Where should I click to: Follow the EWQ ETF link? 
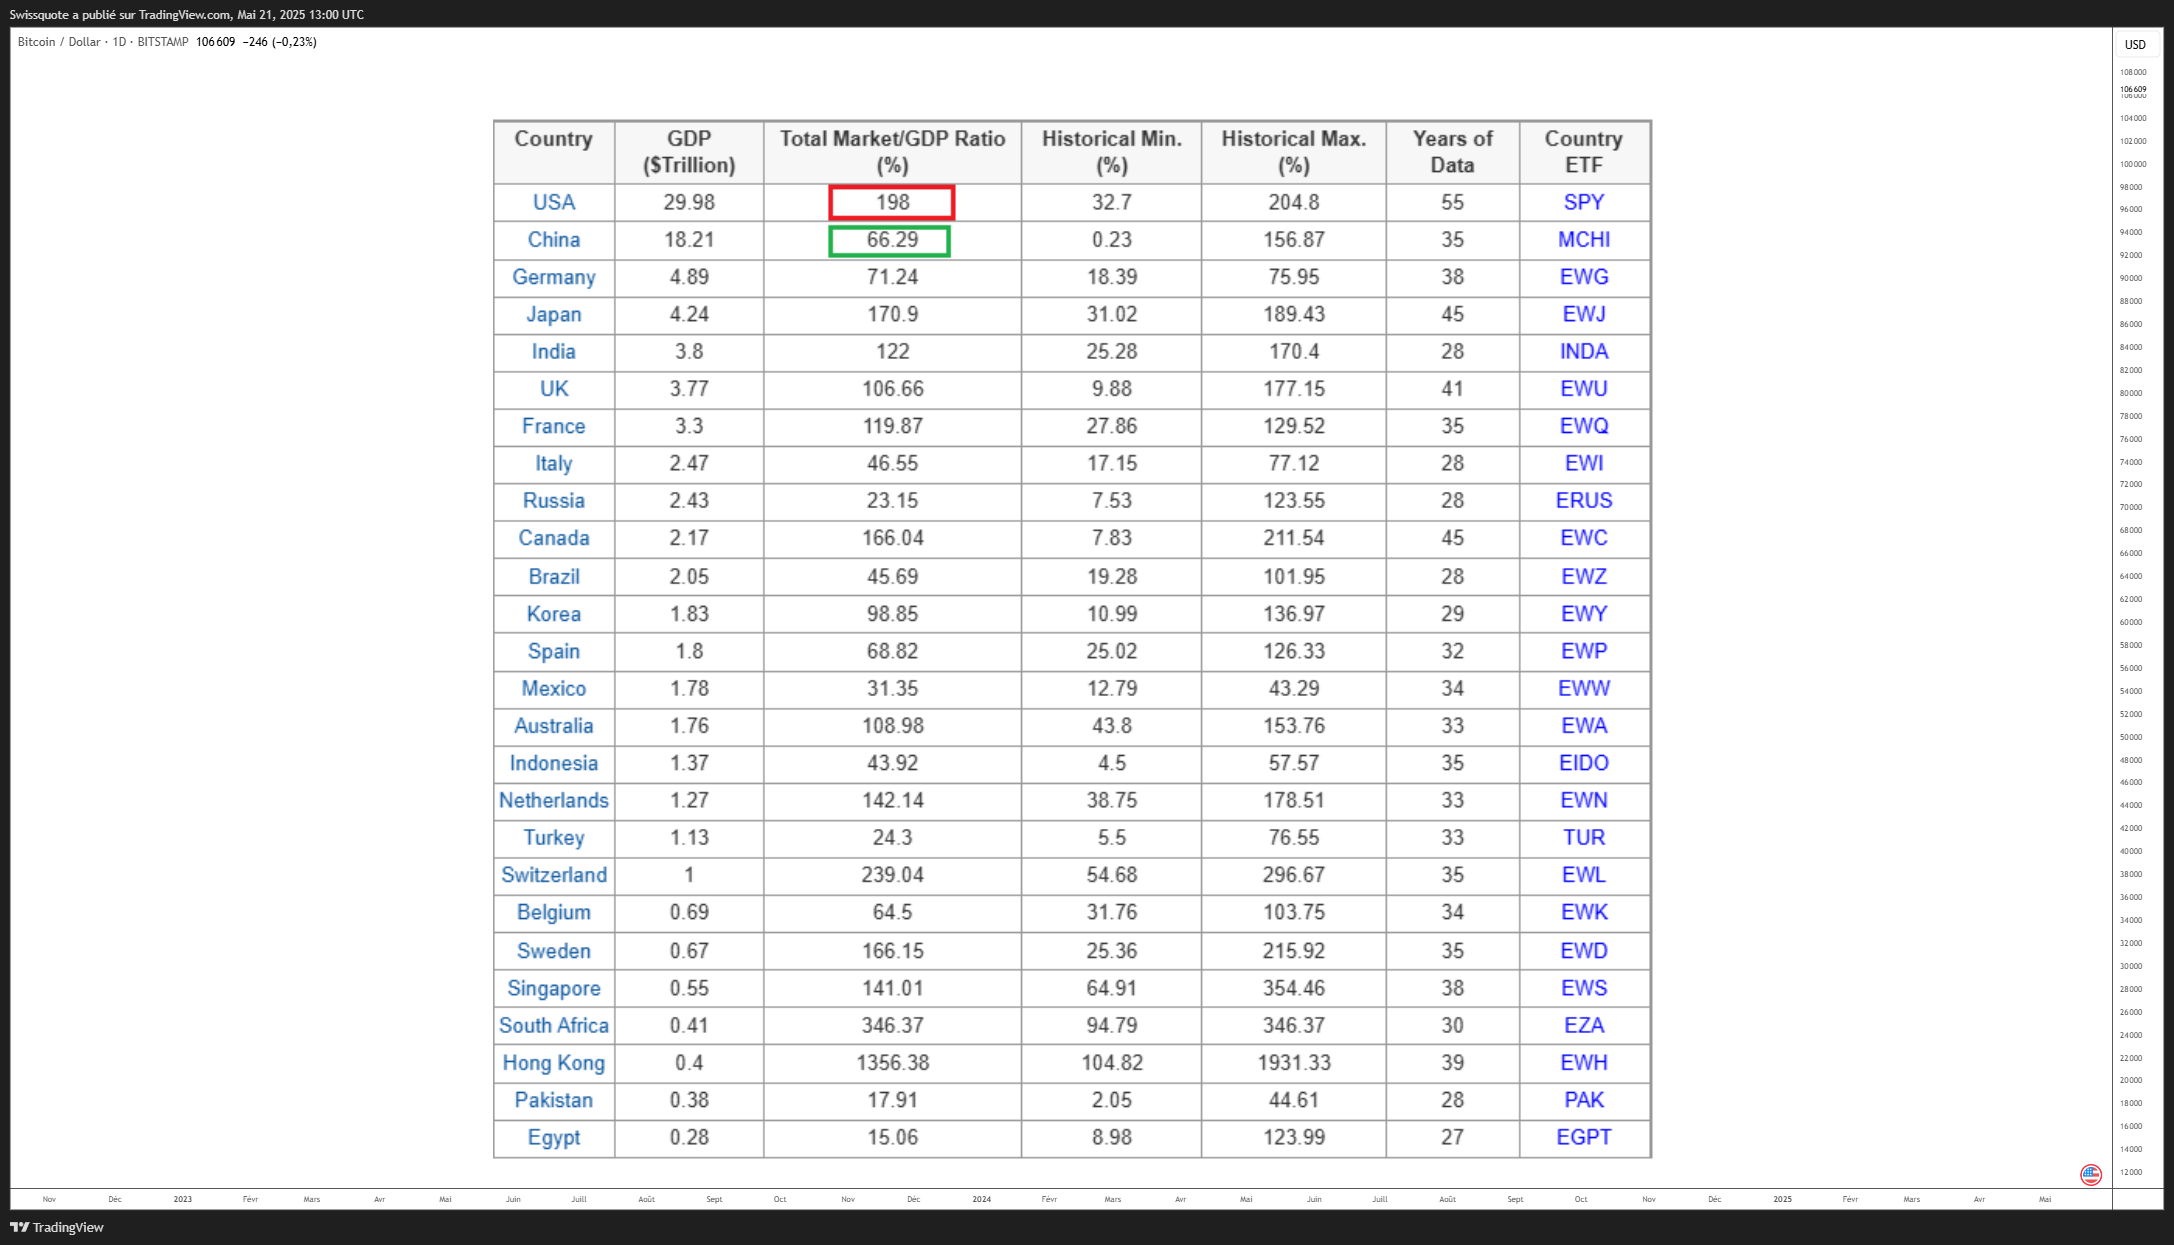coord(1584,426)
